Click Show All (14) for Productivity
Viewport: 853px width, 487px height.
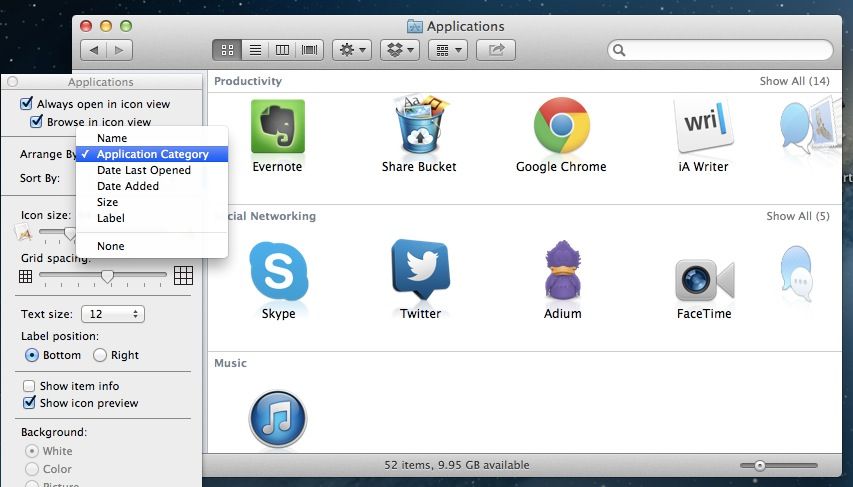point(794,81)
